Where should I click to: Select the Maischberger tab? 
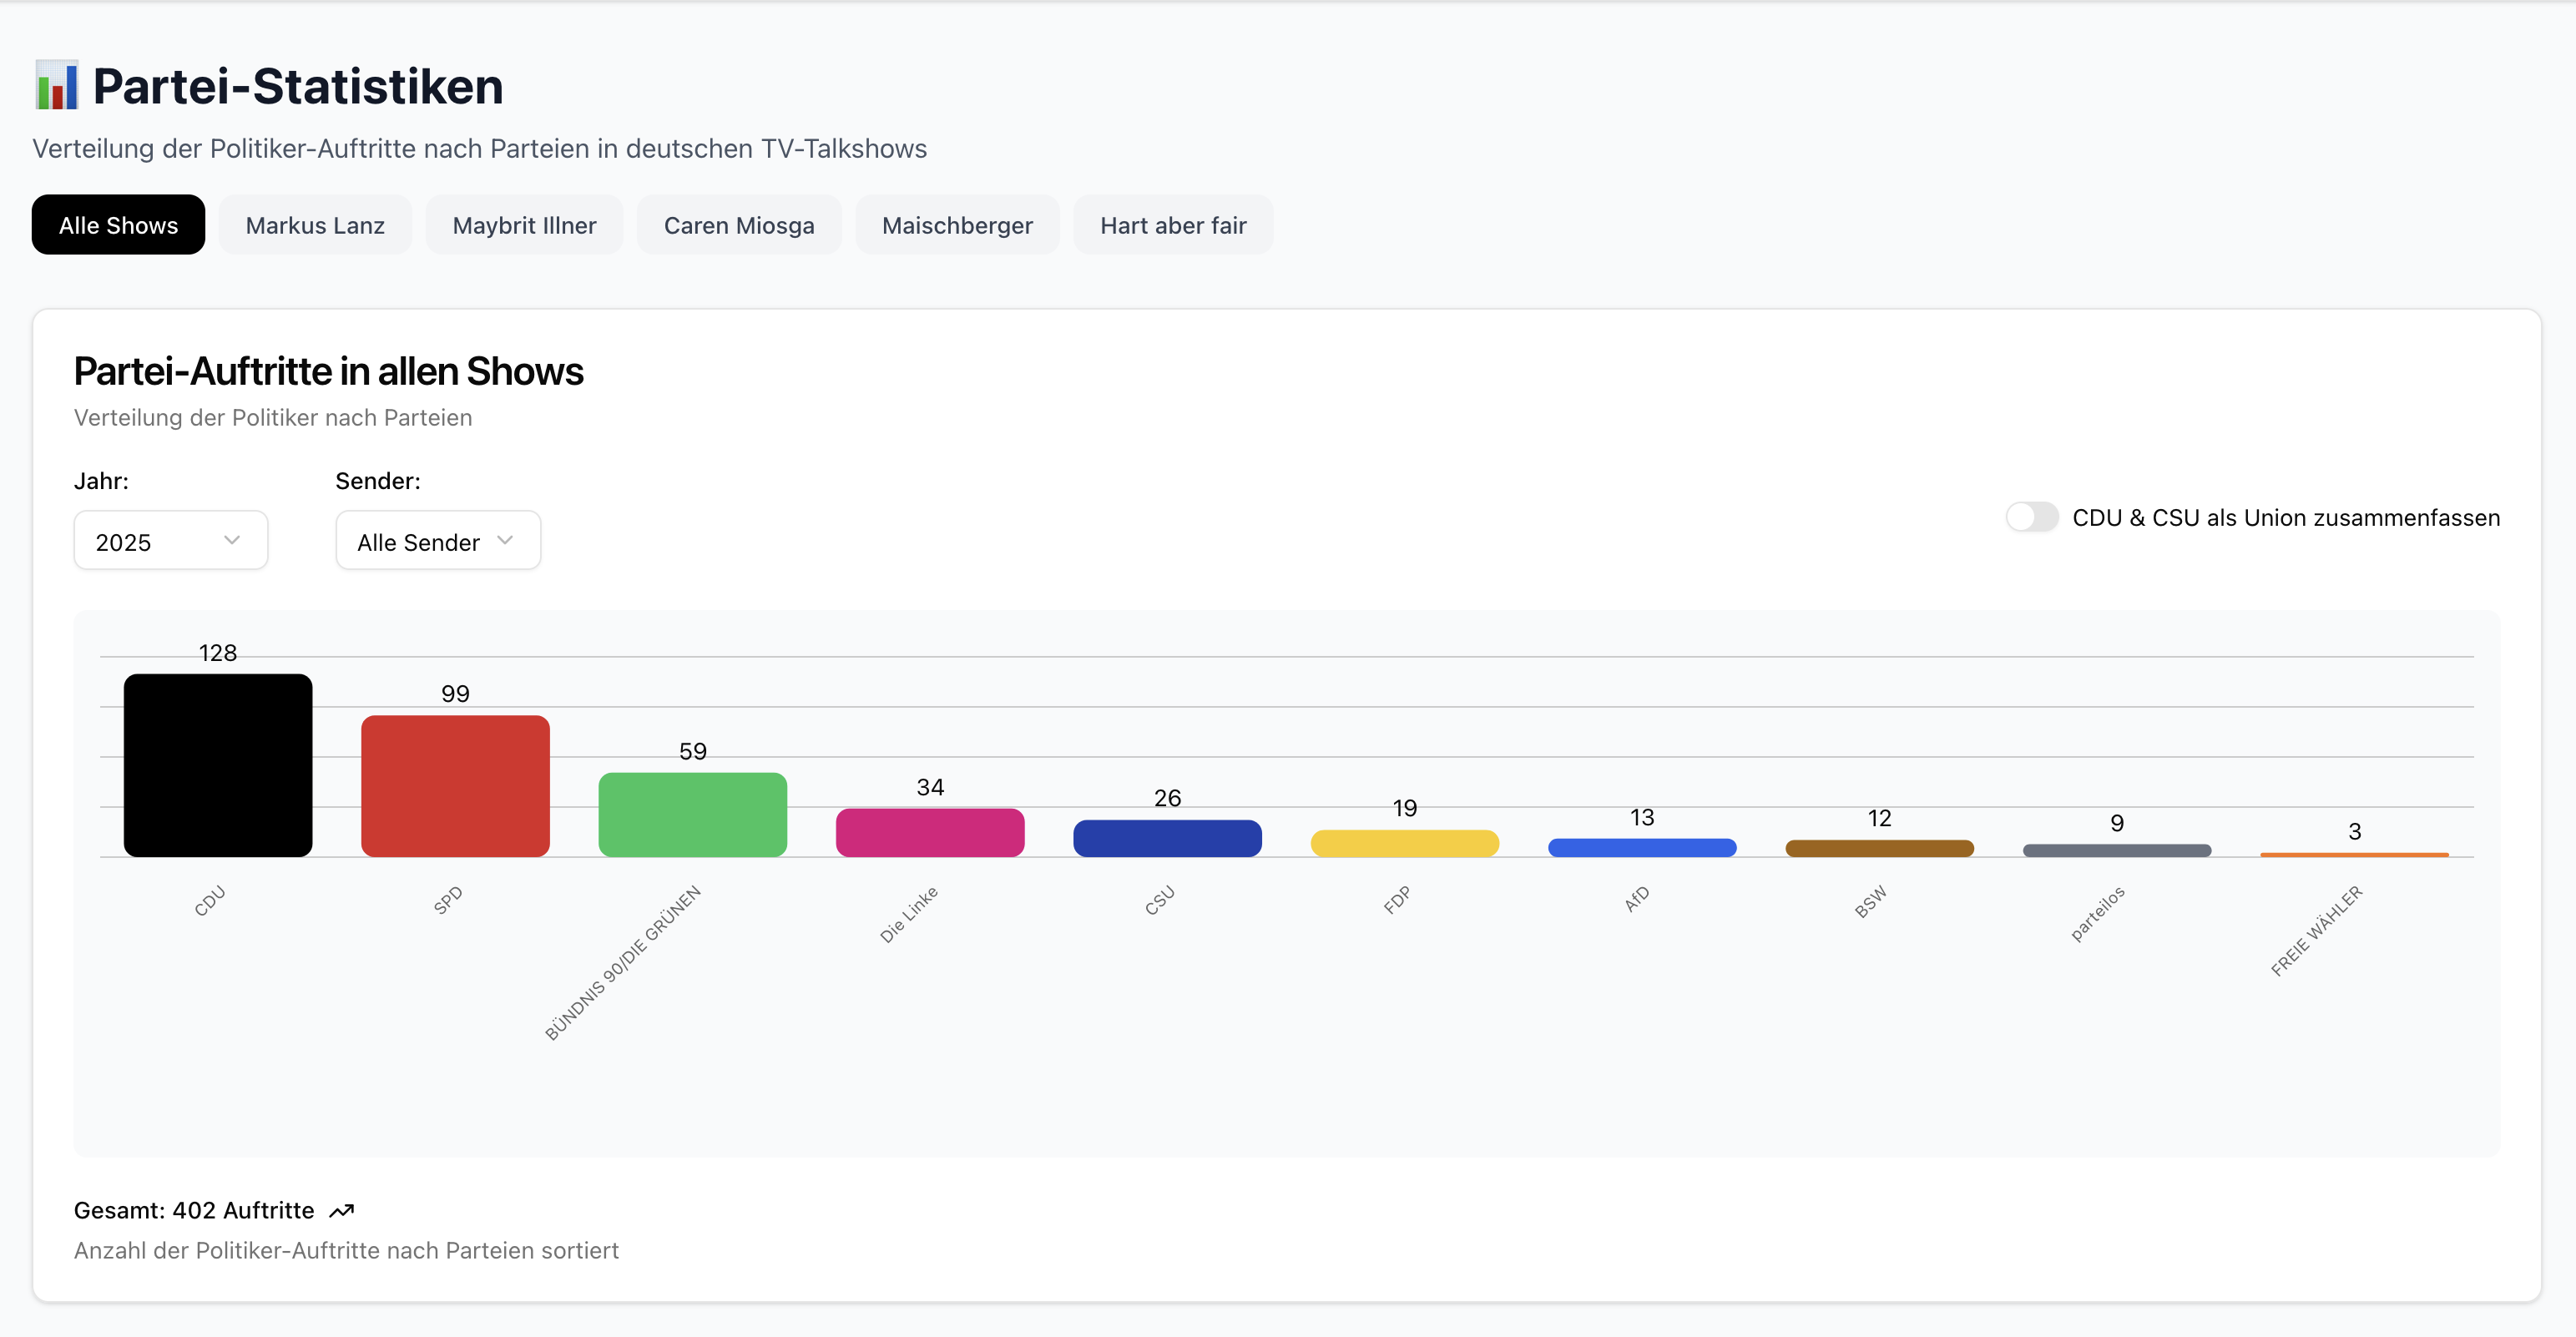tap(957, 225)
